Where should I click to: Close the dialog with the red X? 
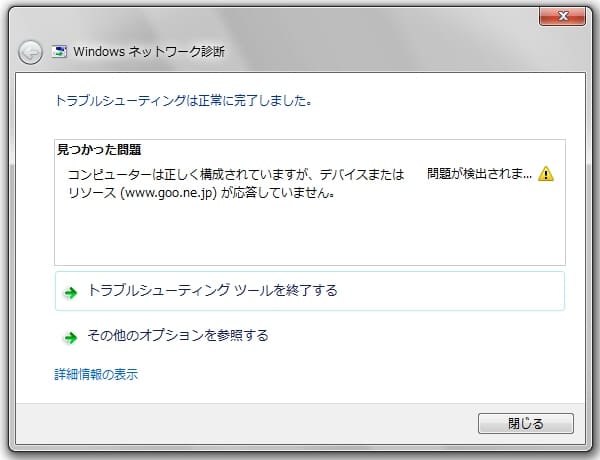pos(561,17)
